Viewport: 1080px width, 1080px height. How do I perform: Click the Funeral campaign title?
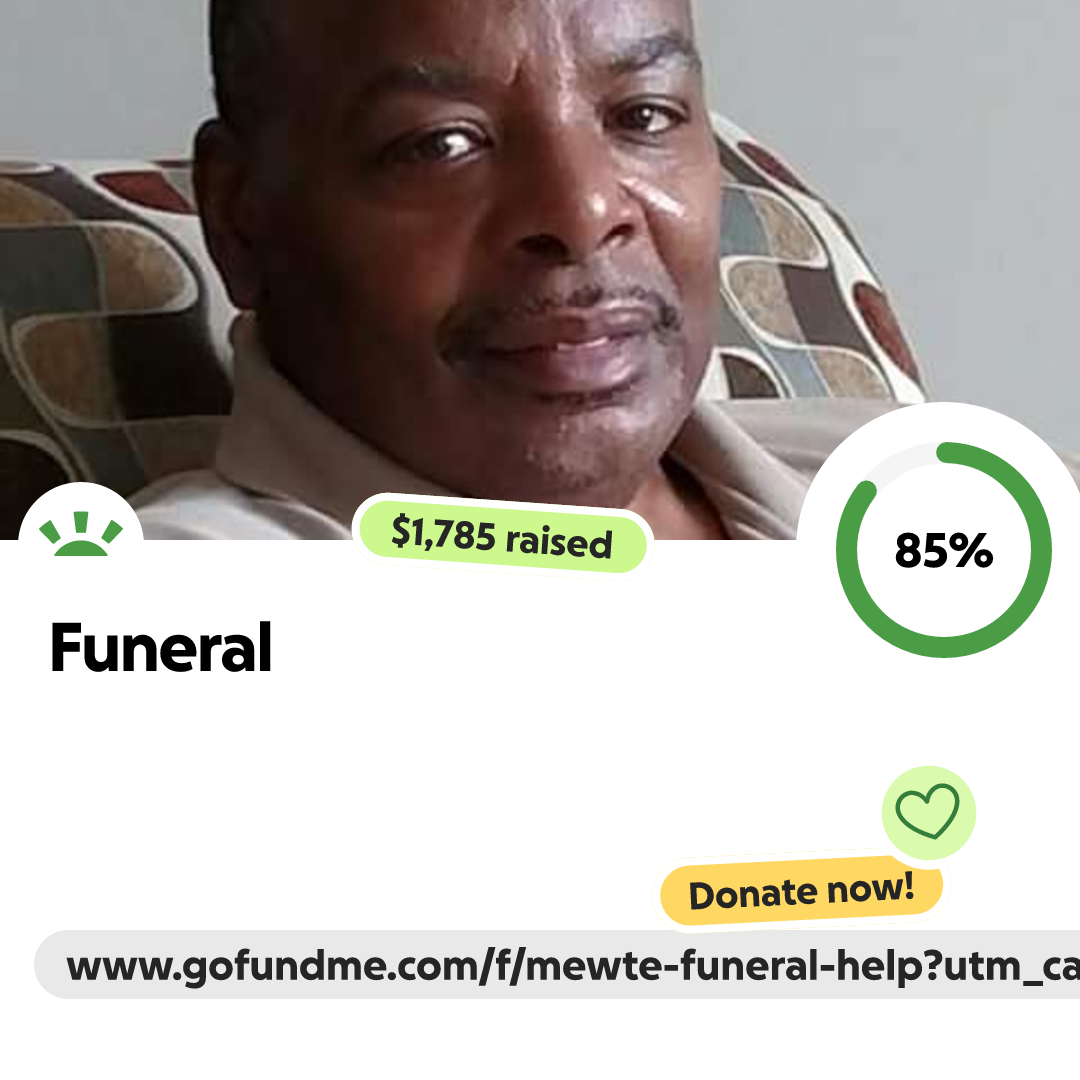tap(161, 647)
